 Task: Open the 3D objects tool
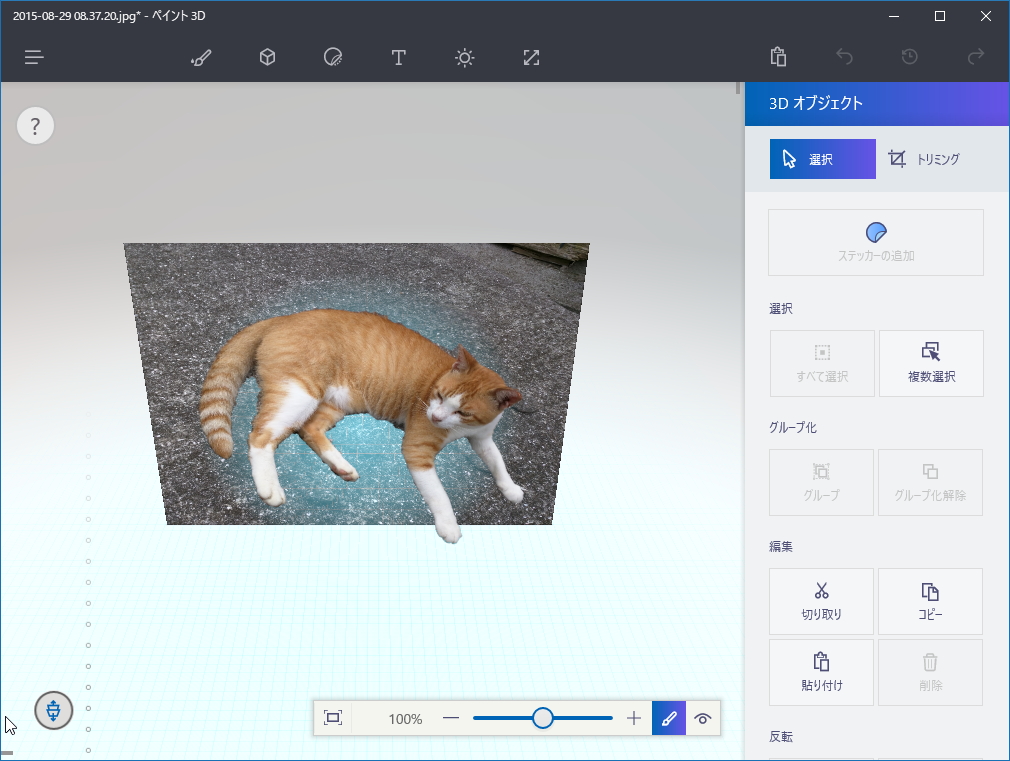click(x=267, y=57)
